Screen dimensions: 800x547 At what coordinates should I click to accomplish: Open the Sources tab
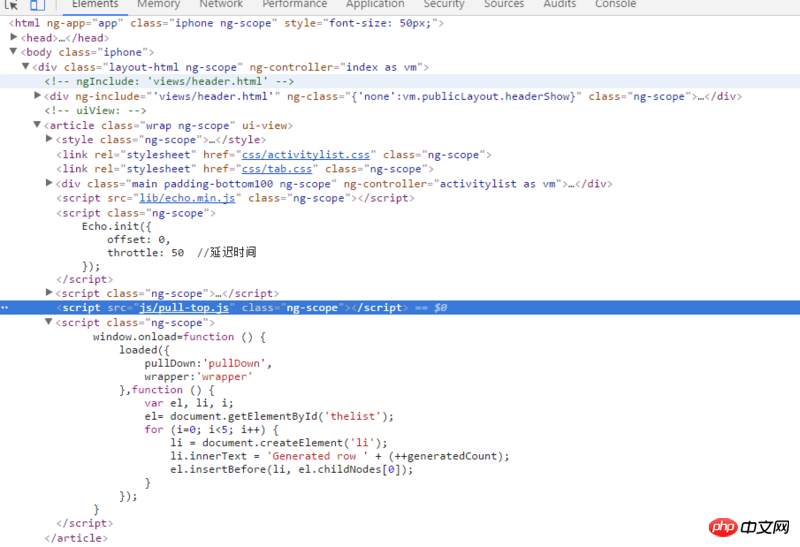pos(504,4)
